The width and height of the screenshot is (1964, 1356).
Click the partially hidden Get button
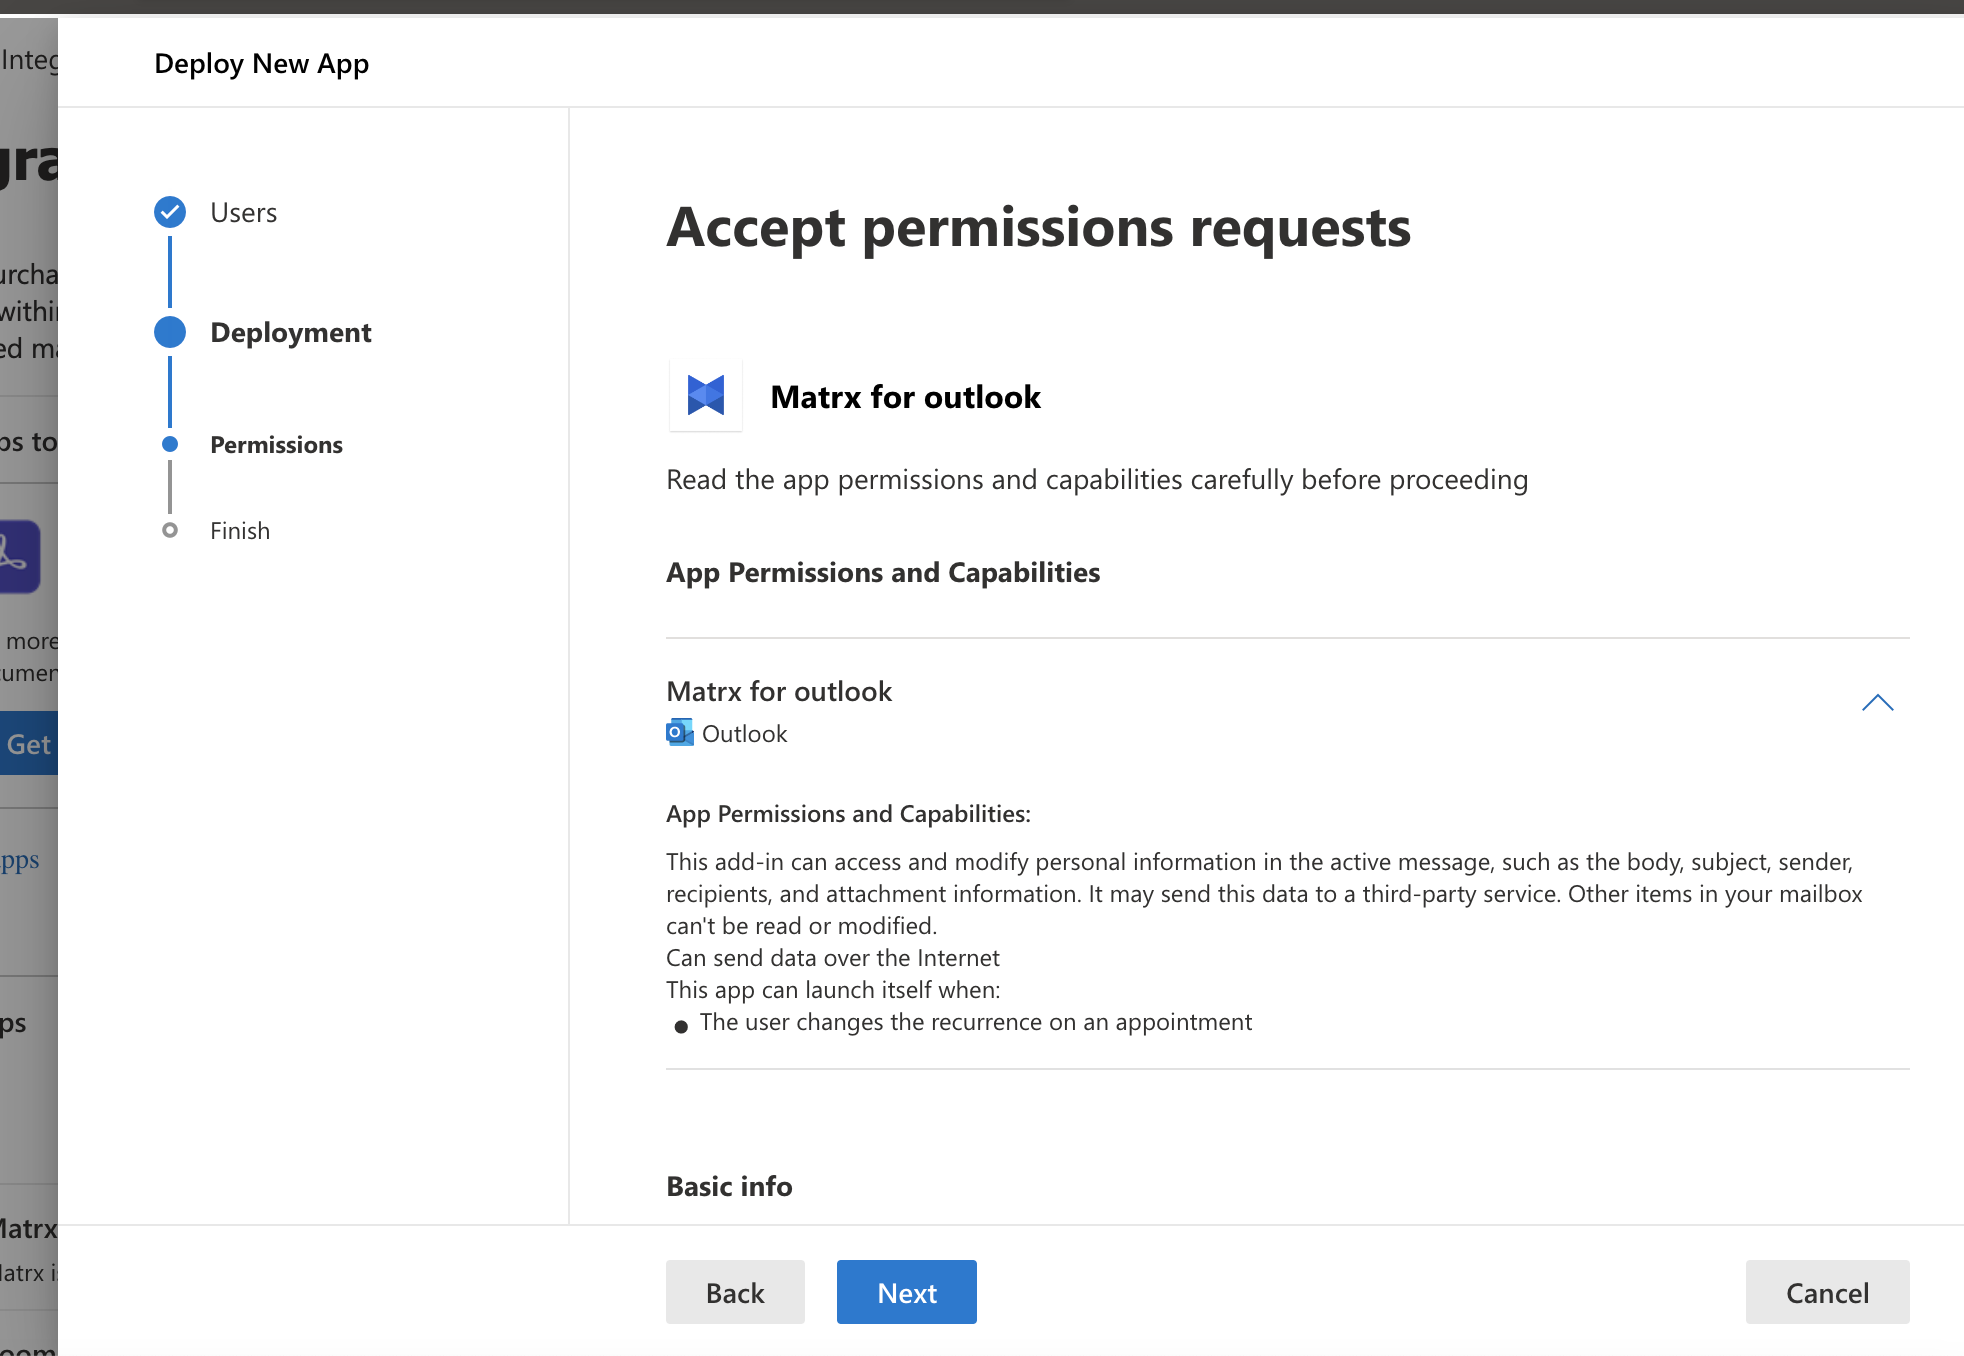(x=29, y=744)
